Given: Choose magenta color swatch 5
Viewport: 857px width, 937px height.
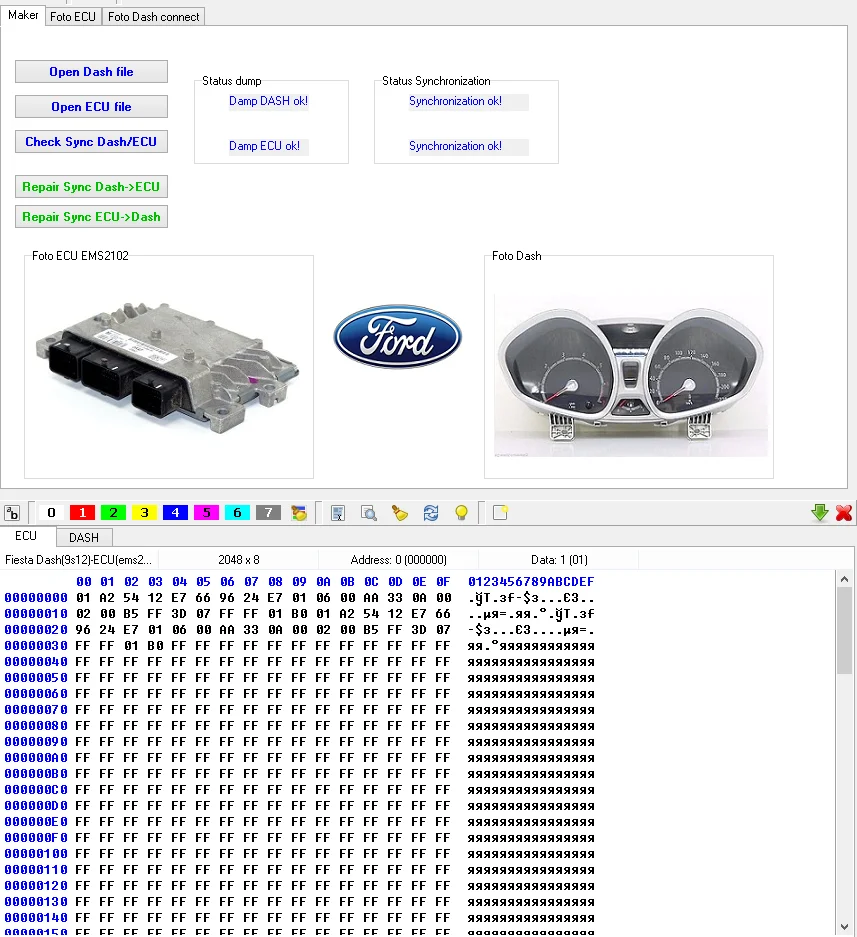Looking at the screenshot, I should [x=206, y=513].
